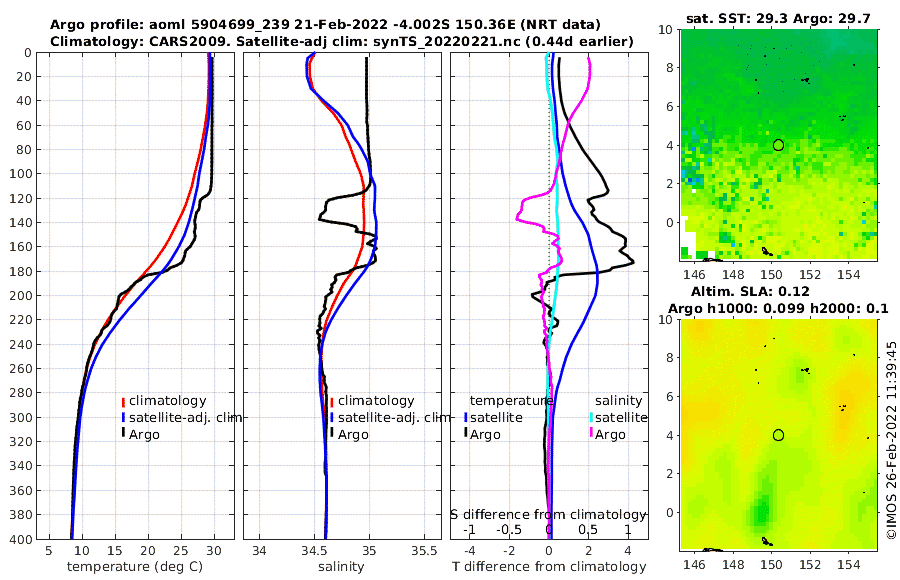Click the Argo position circle on SLA map

778,435
